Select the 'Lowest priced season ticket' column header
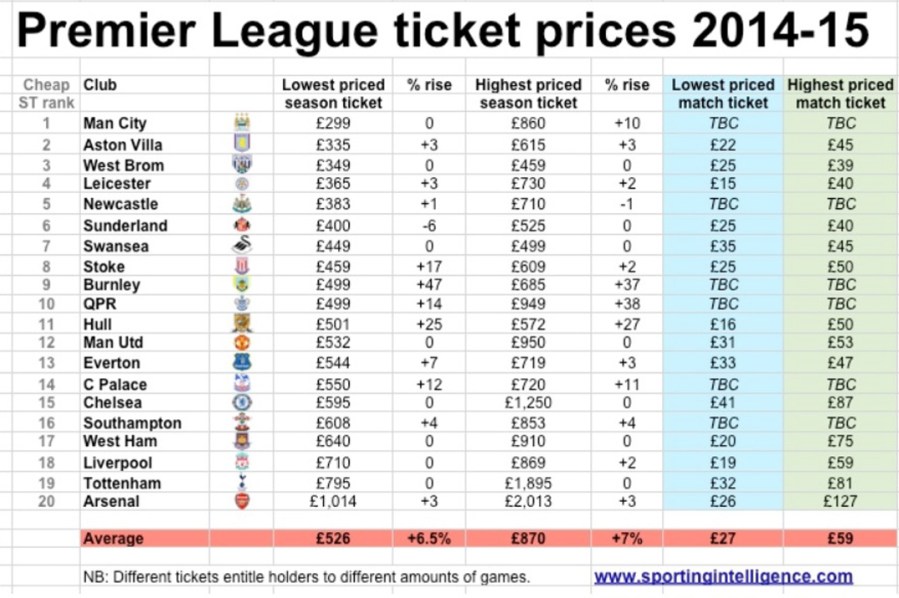Screen dimensions: 899x598 point(330,94)
